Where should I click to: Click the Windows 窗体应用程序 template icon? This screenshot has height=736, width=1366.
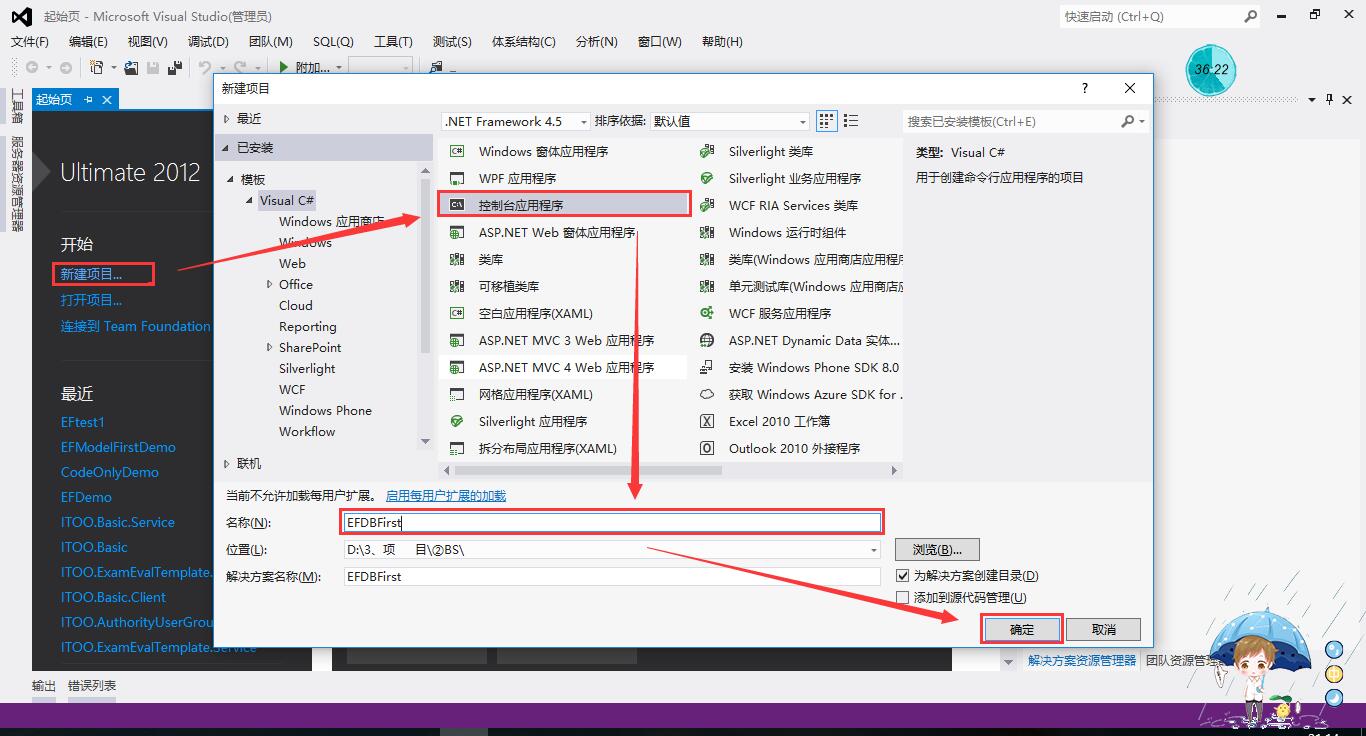457,151
